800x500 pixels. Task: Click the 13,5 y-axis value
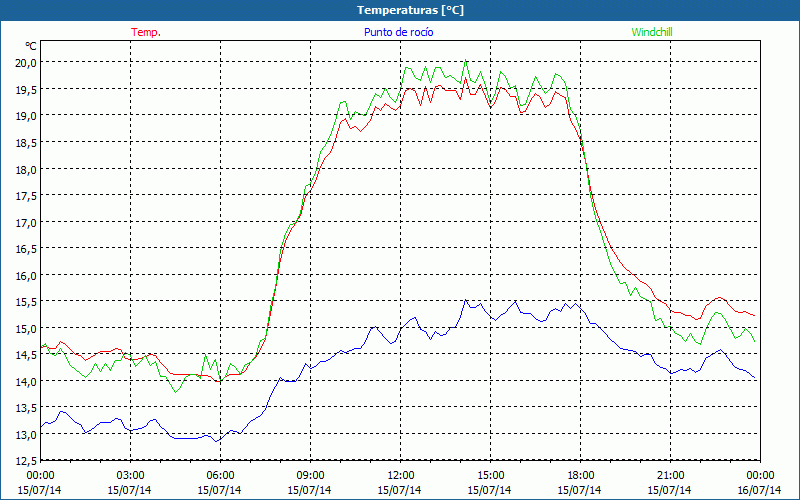[x=26, y=408]
